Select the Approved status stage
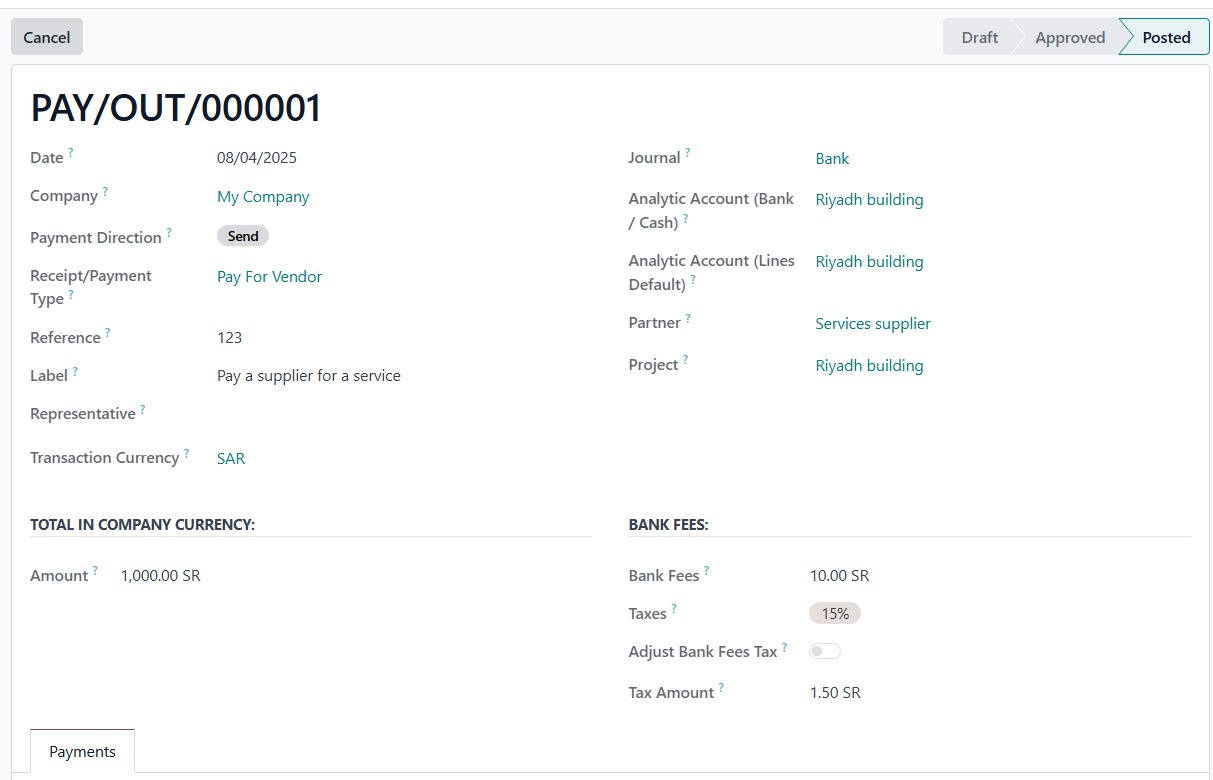This screenshot has width=1213, height=780. click(x=1069, y=37)
